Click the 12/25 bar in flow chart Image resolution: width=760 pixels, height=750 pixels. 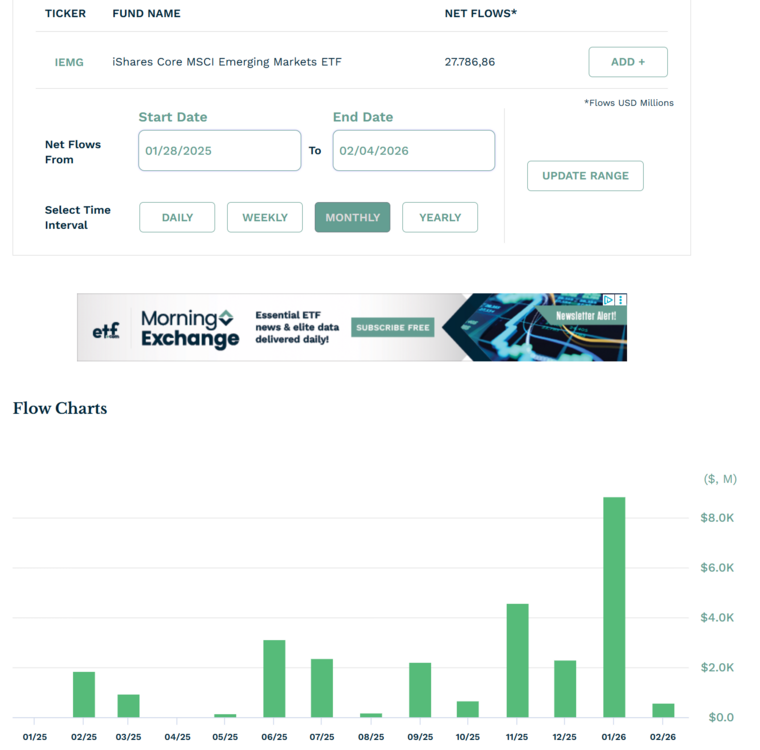click(565, 689)
